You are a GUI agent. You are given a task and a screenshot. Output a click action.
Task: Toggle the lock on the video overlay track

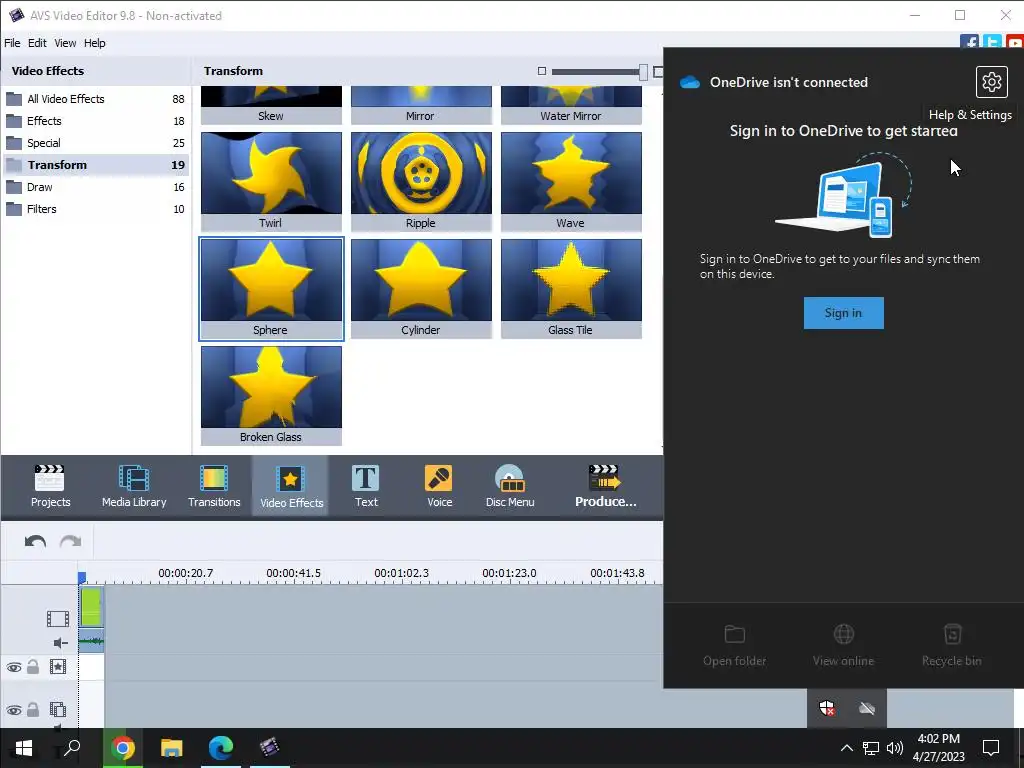[x=33, y=709]
